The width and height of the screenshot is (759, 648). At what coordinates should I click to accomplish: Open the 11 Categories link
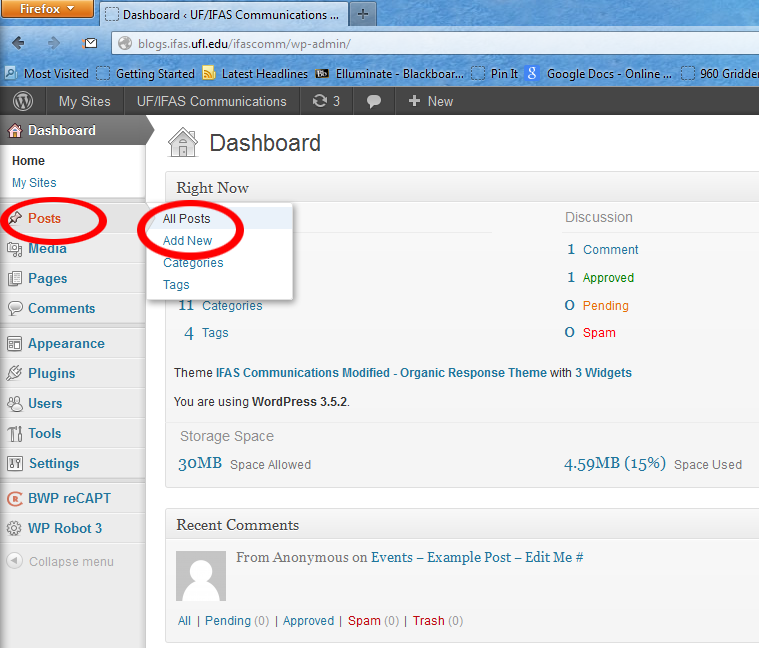pos(221,305)
